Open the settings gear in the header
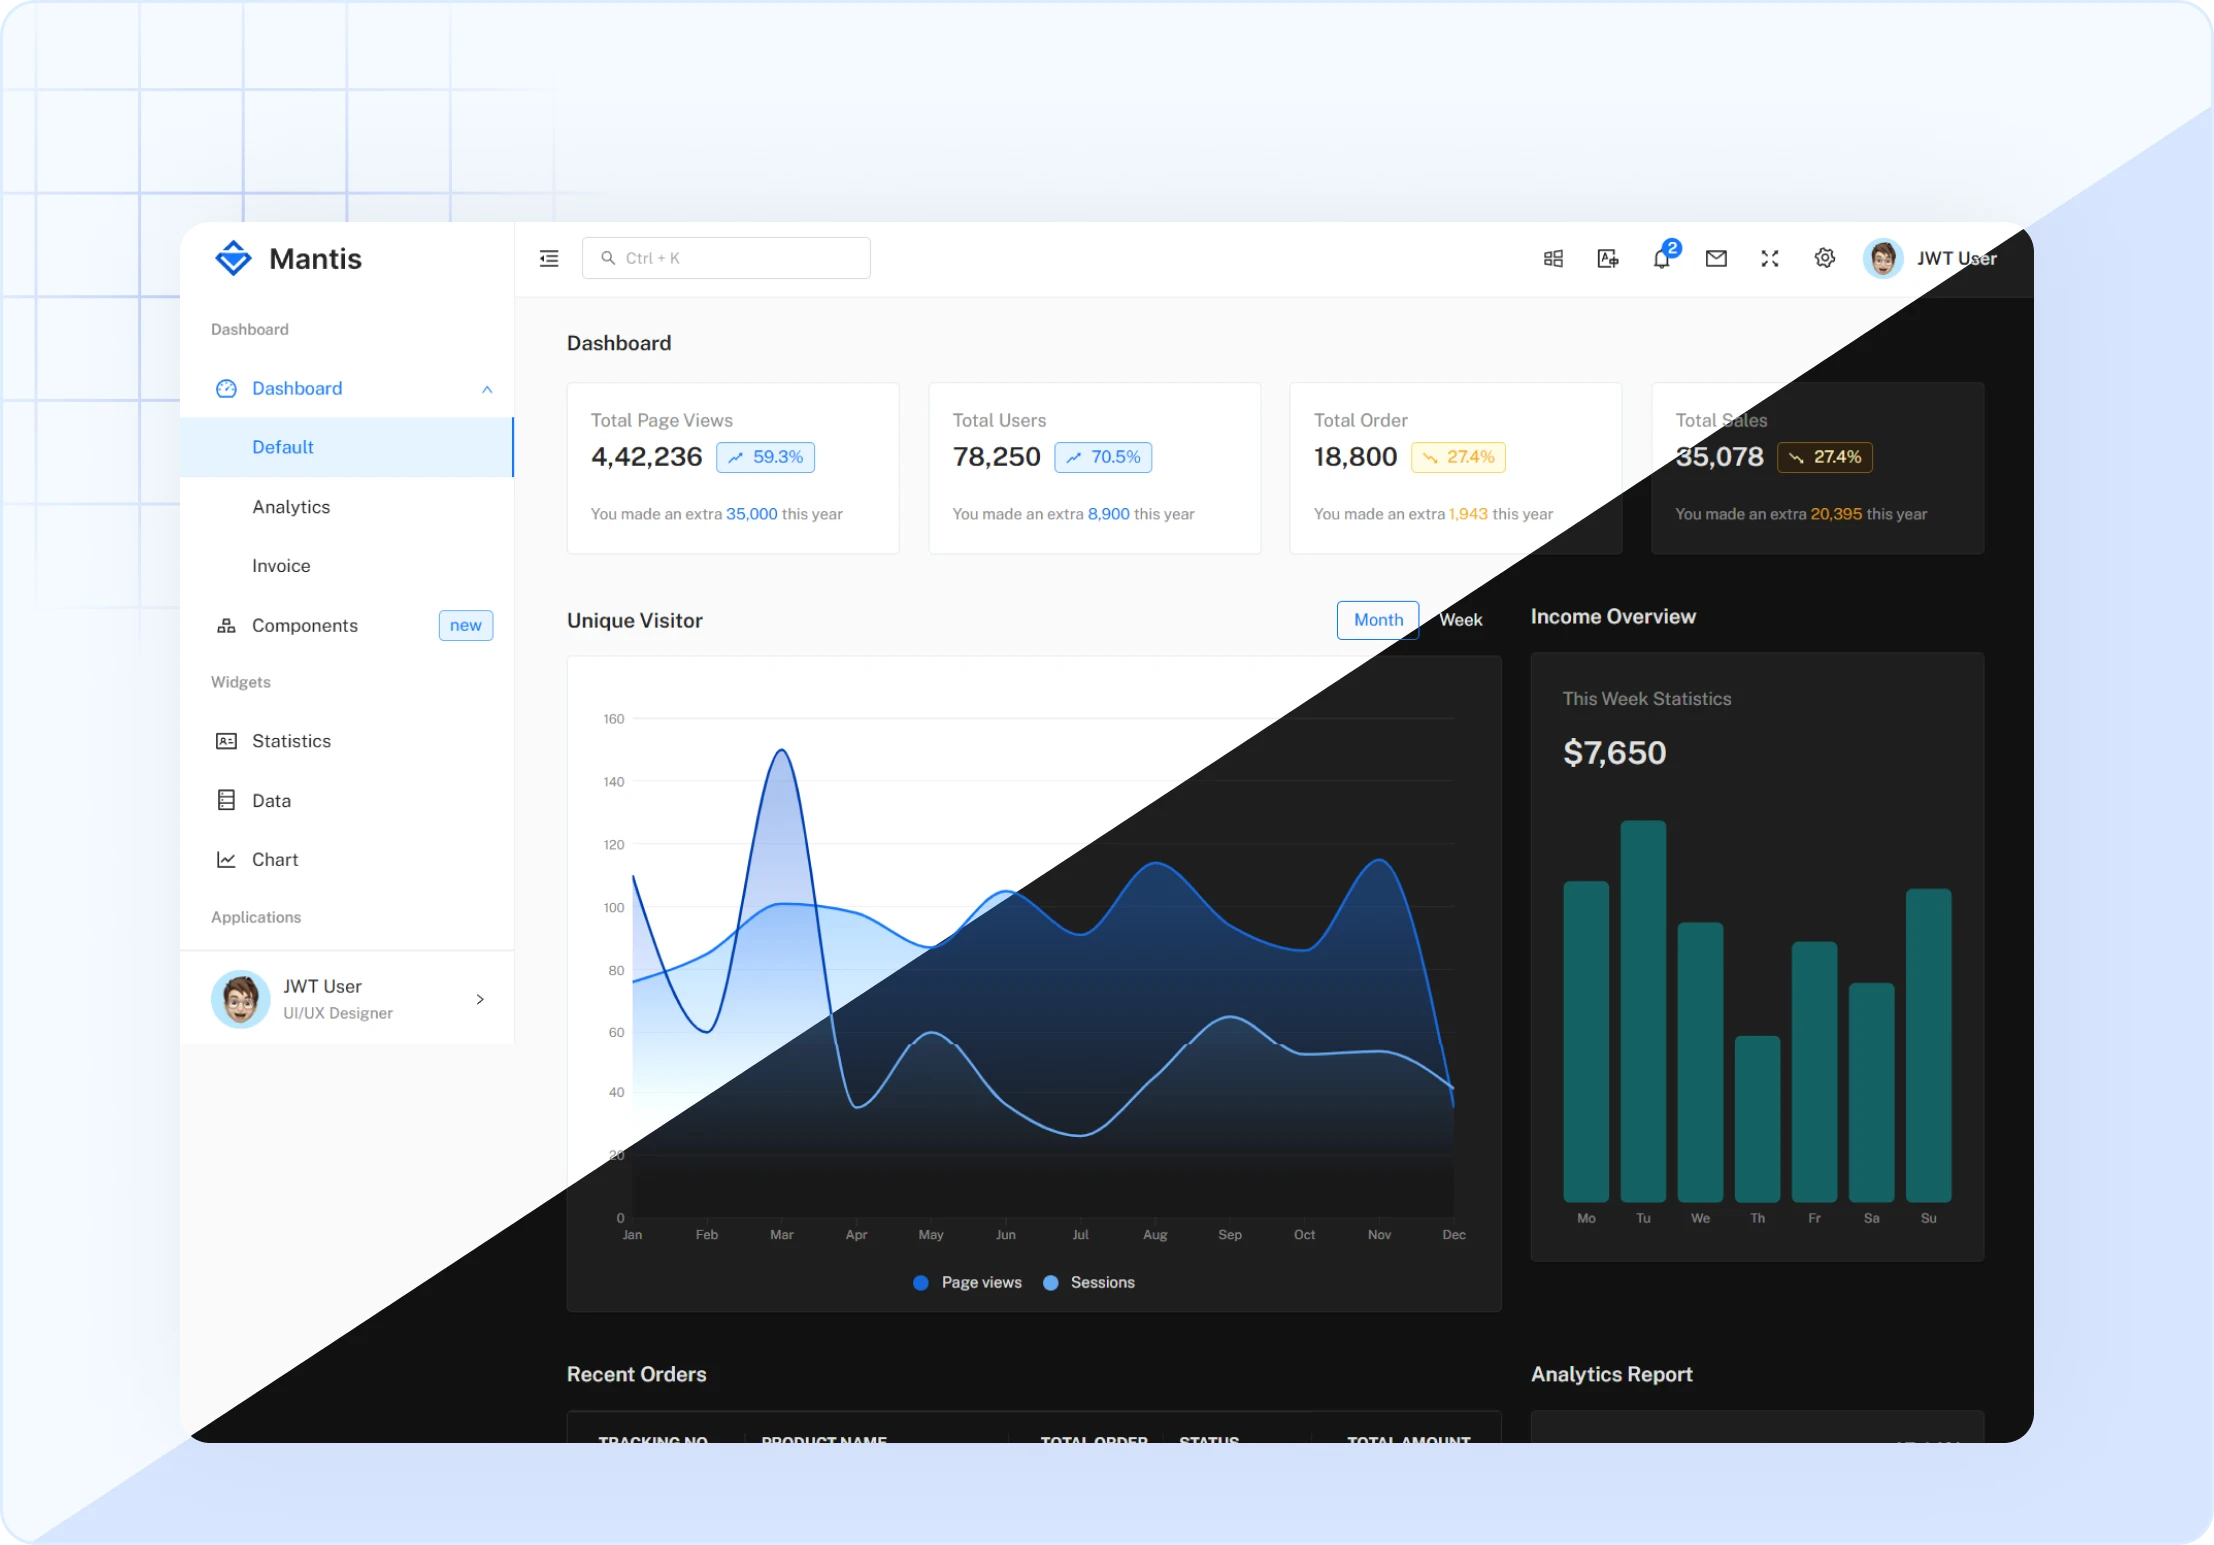 (1824, 258)
